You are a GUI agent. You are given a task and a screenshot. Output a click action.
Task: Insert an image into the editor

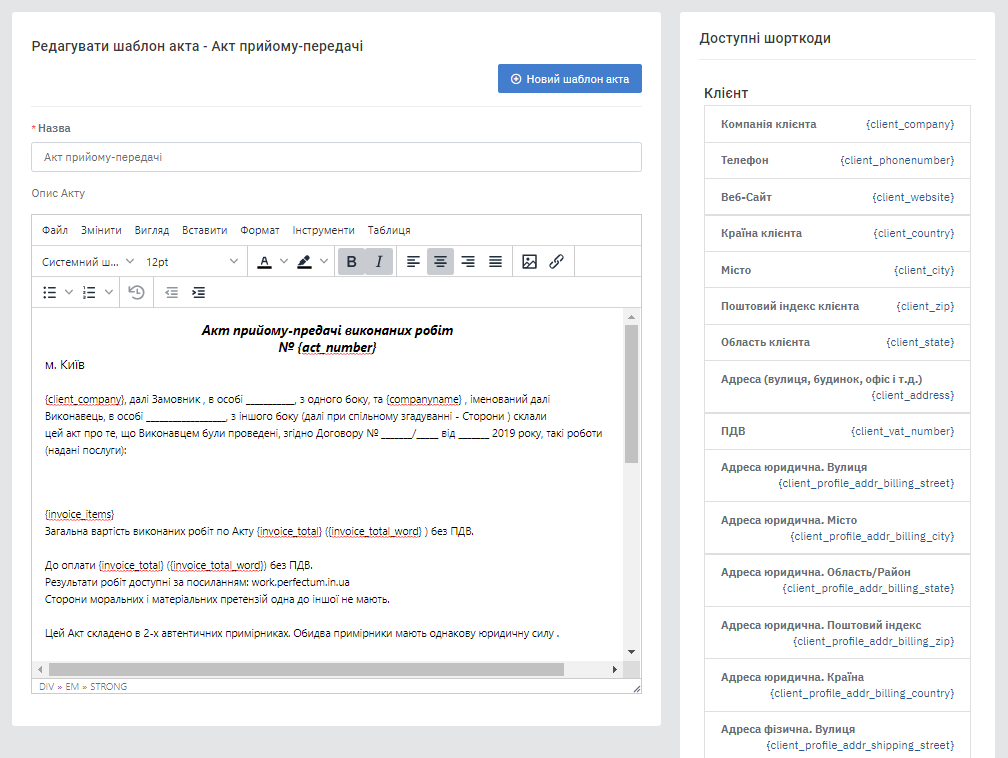[x=530, y=262]
